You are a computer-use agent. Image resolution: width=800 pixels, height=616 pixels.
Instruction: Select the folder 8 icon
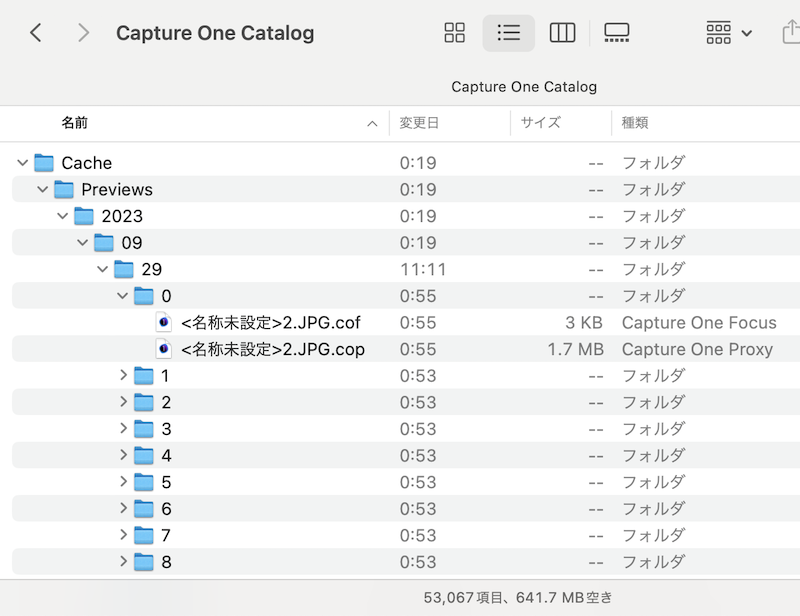[143, 561]
